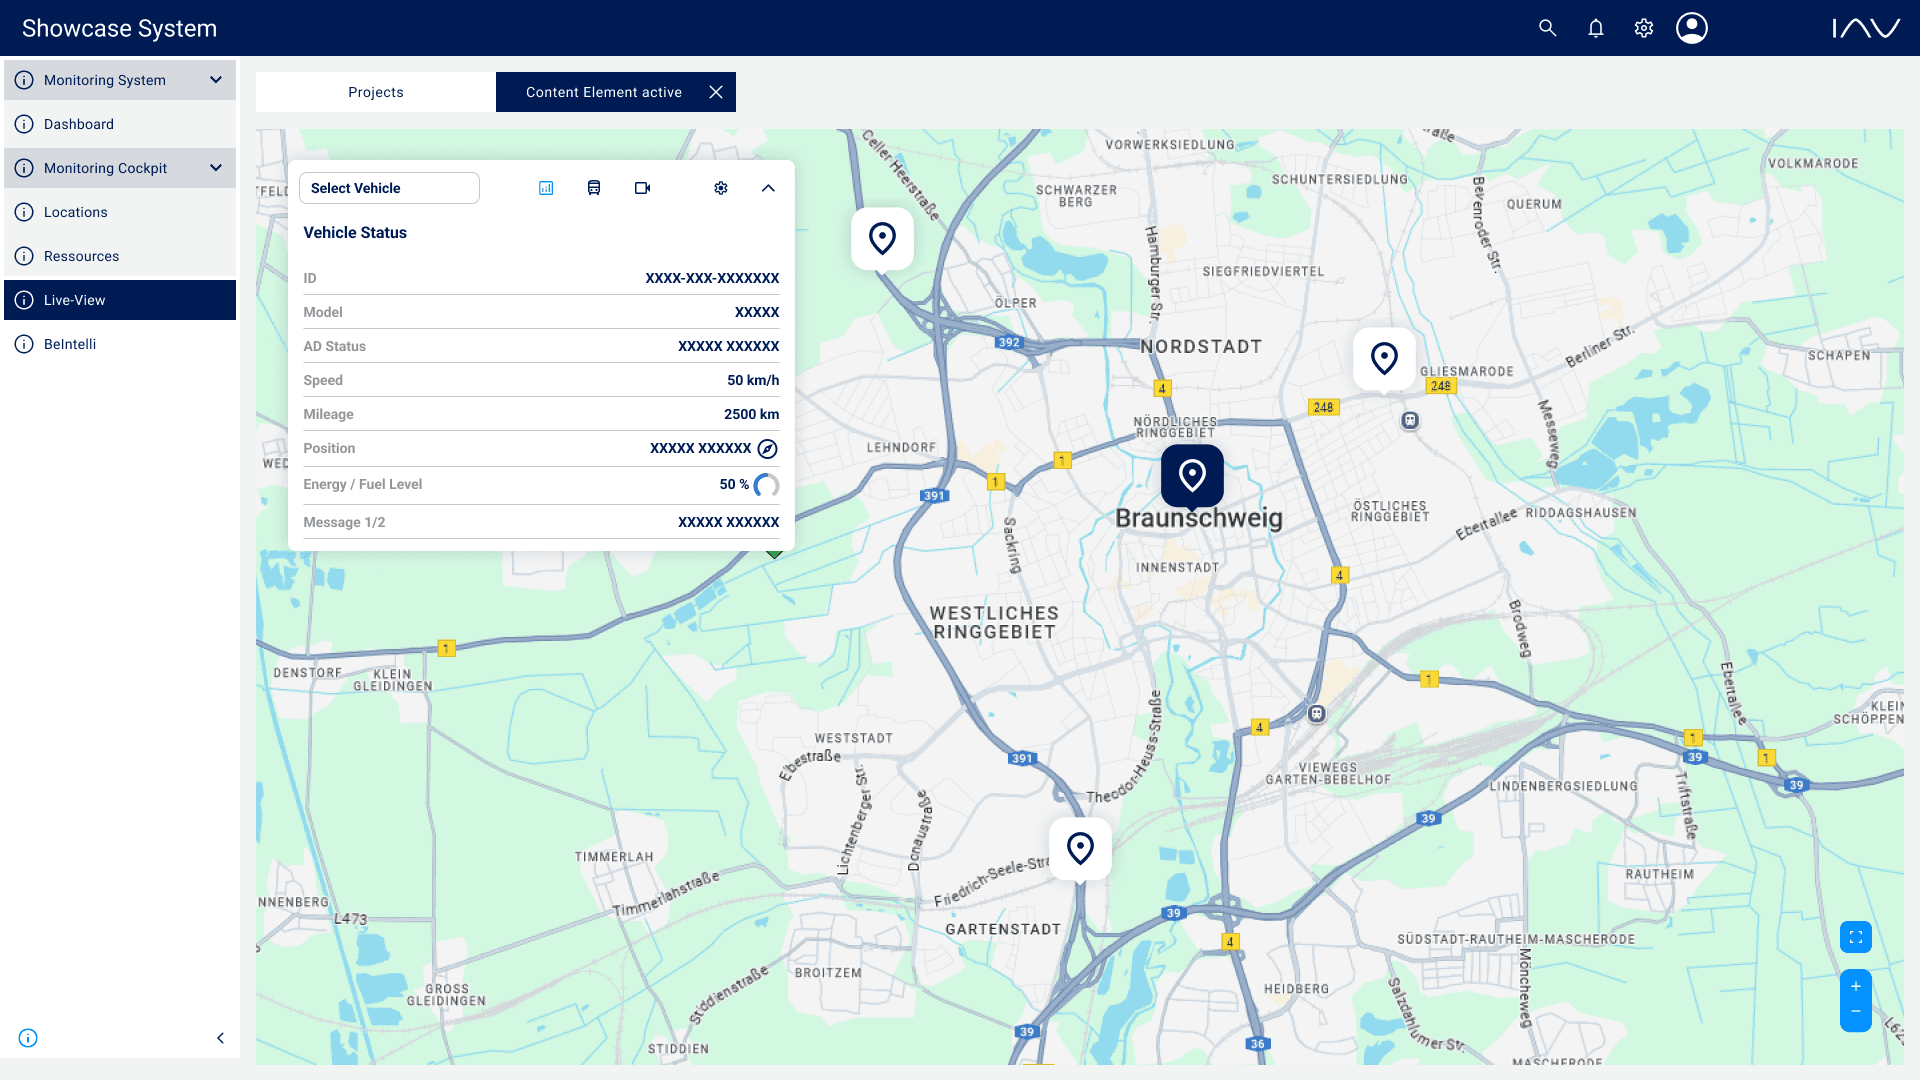Click the Vehicle Status heading
Image resolution: width=1920 pixels, height=1080 pixels.
[355, 233]
